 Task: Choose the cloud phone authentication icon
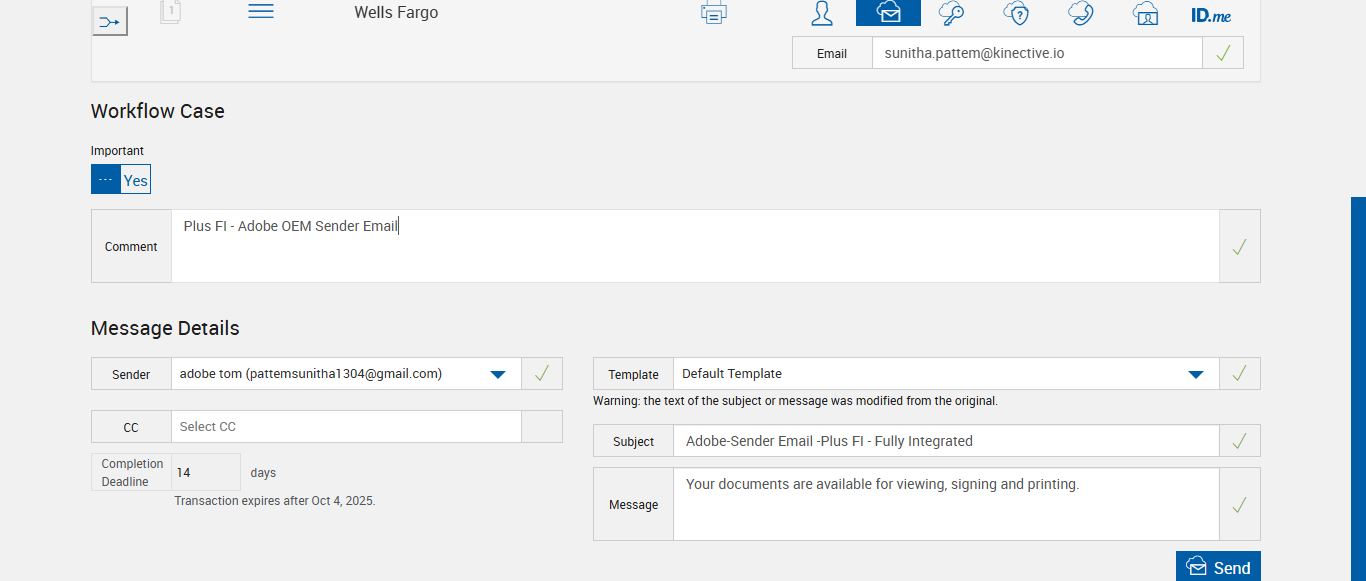pos(1081,13)
